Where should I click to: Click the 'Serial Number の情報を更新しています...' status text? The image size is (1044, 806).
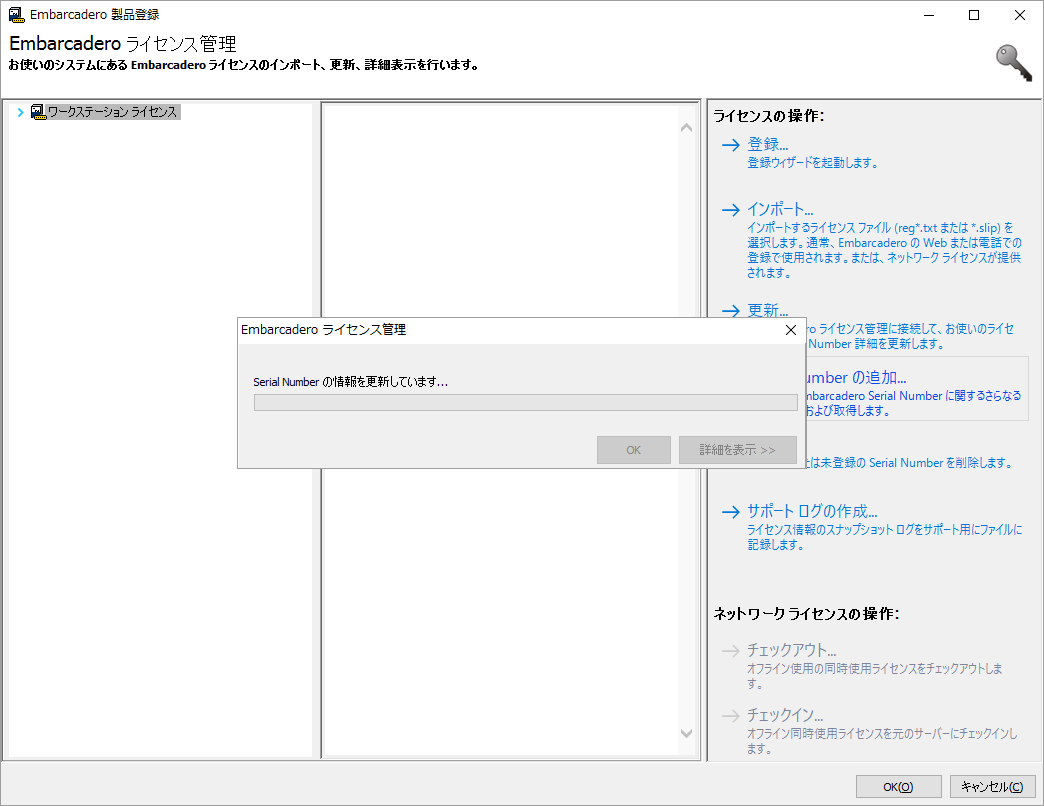tap(350, 382)
